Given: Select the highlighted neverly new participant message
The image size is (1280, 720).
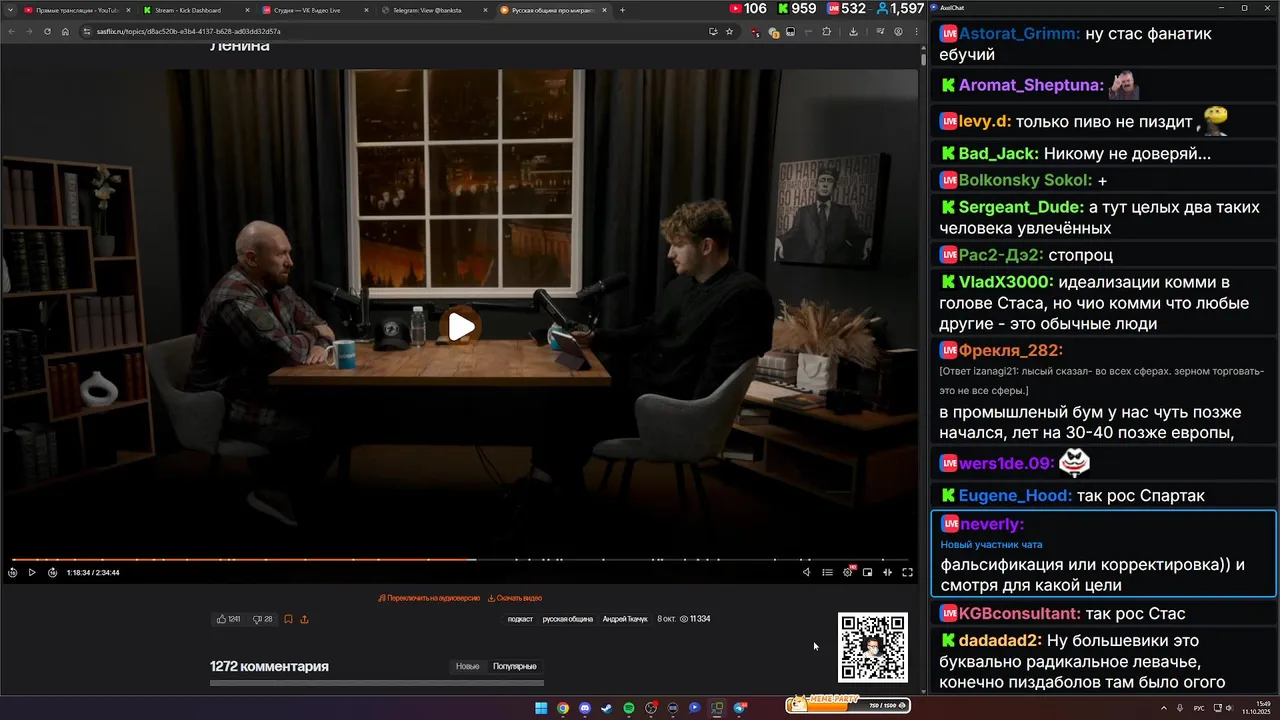Looking at the screenshot, I should click(x=1104, y=554).
